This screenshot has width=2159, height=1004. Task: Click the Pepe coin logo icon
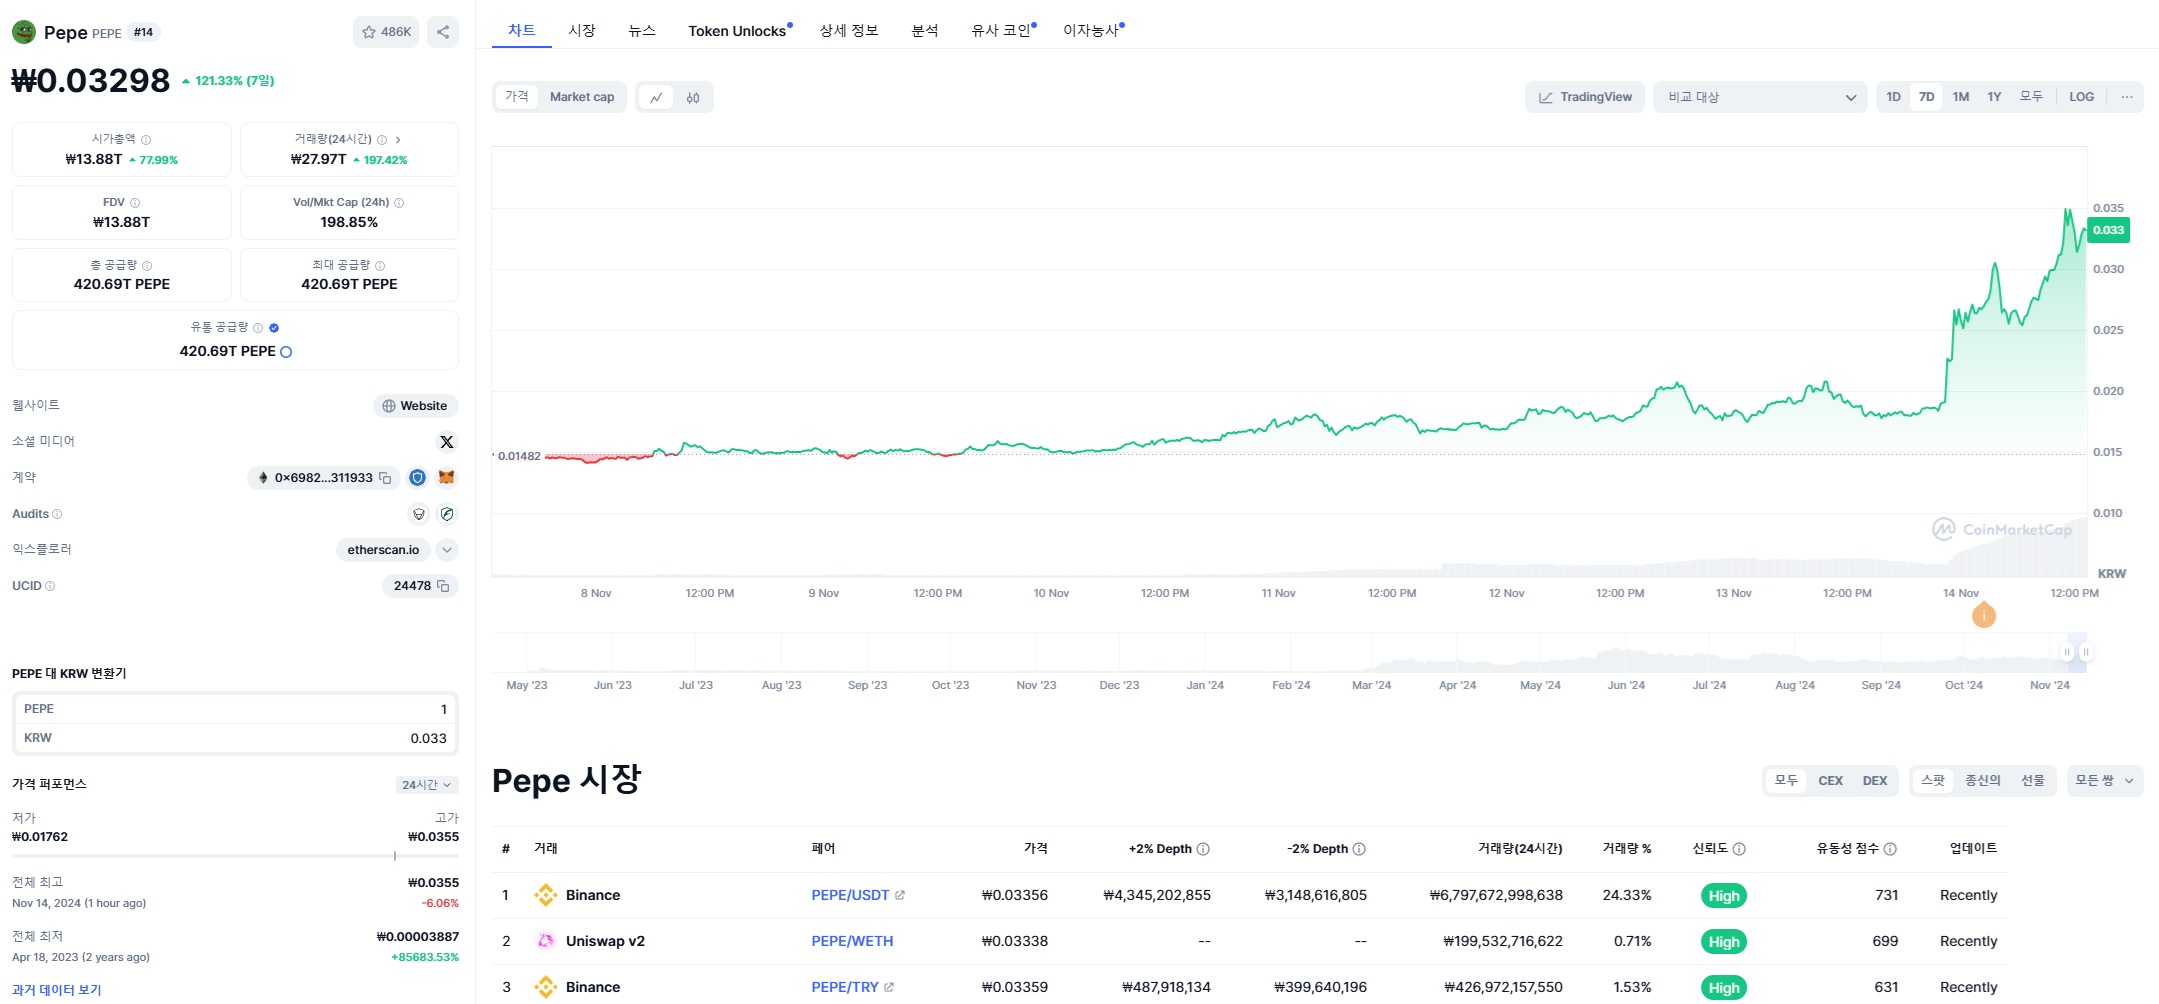[x=24, y=32]
